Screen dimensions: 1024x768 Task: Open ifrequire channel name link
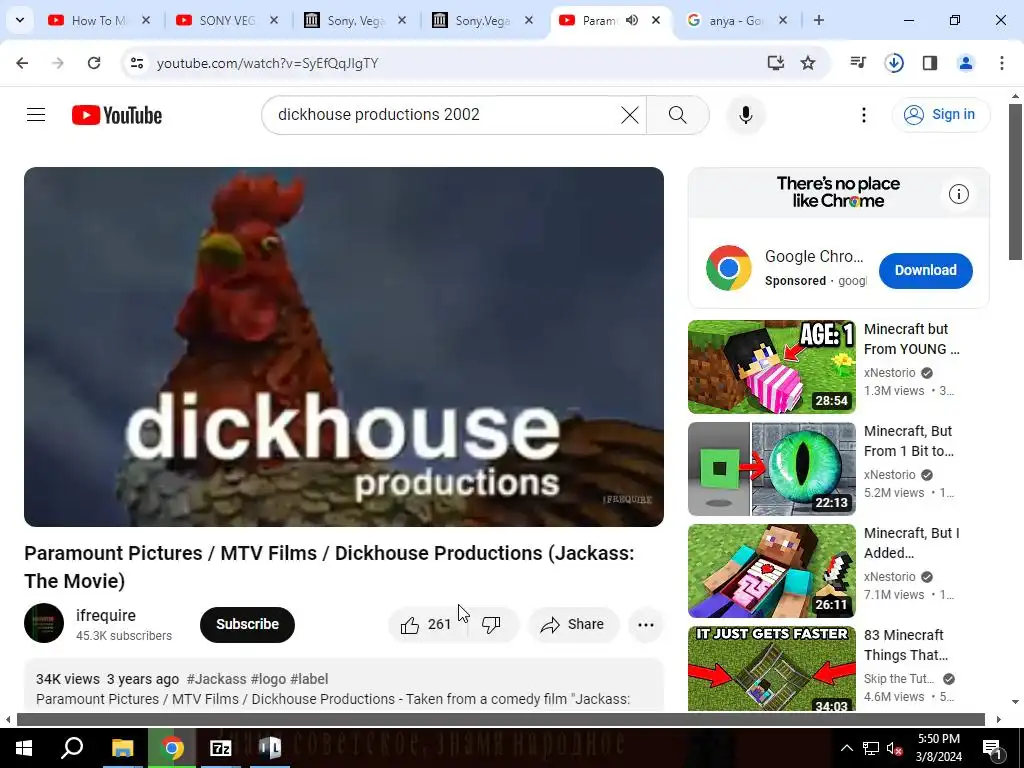pos(106,615)
